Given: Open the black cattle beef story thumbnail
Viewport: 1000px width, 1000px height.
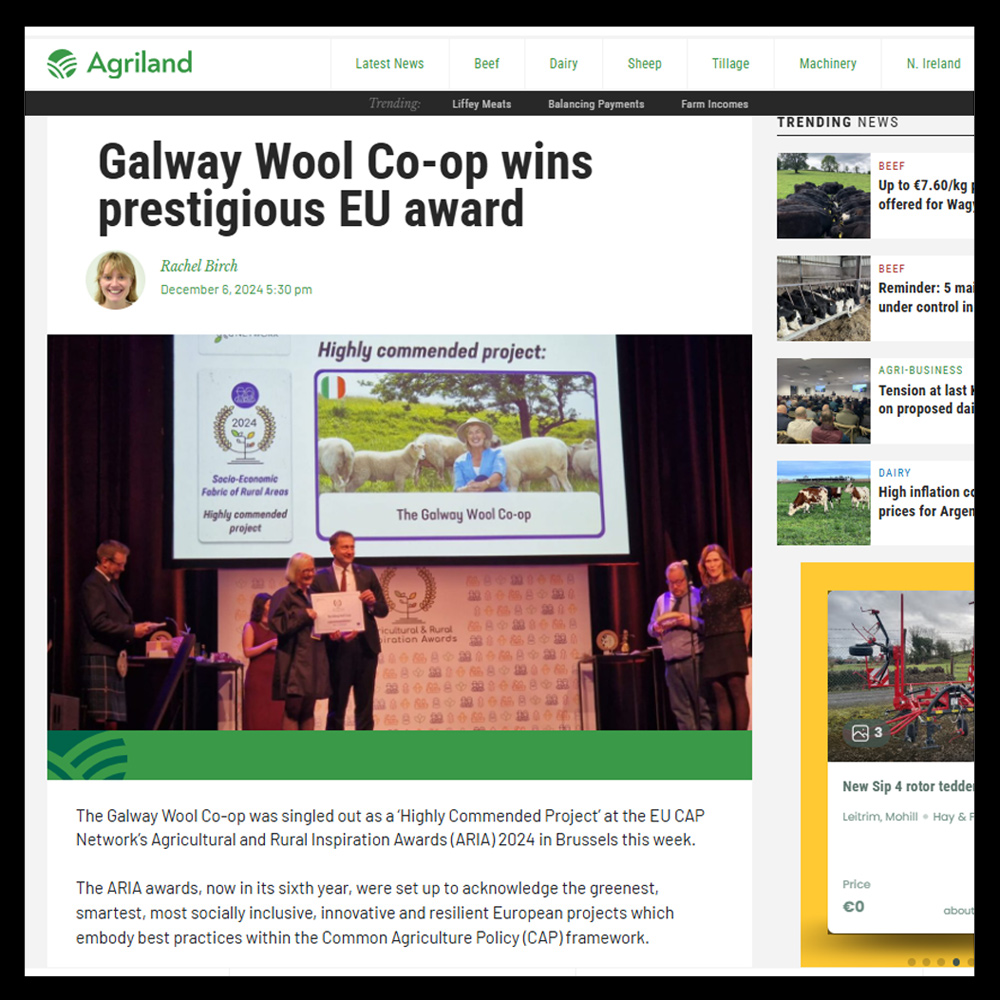Looking at the screenshot, I should (823, 195).
